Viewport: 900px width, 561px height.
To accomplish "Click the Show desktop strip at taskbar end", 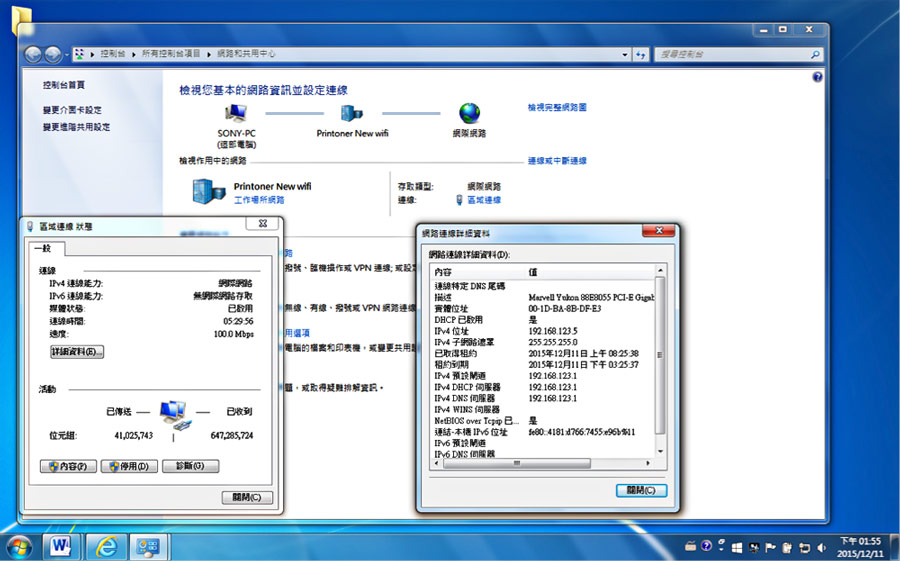I will pyautogui.click(x=894, y=547).
